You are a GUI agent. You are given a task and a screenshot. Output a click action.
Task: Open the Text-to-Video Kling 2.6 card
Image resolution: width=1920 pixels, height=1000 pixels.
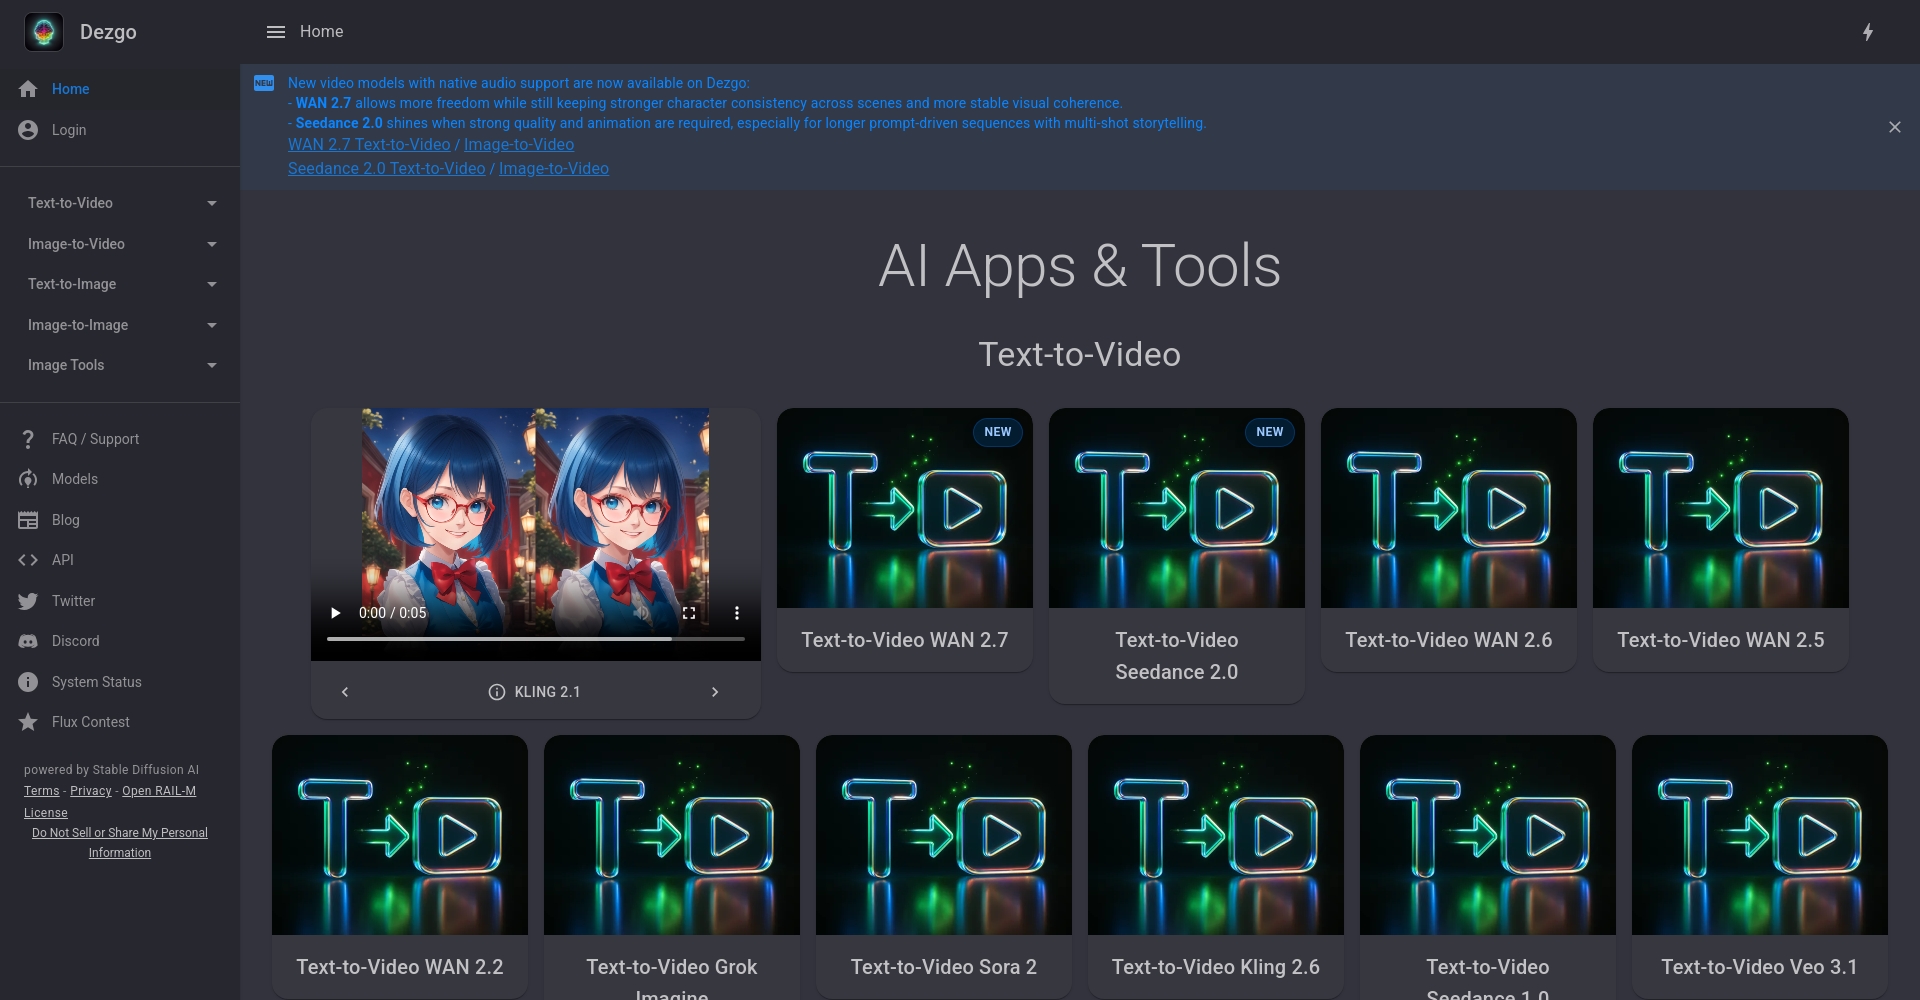coord(1216,867)
